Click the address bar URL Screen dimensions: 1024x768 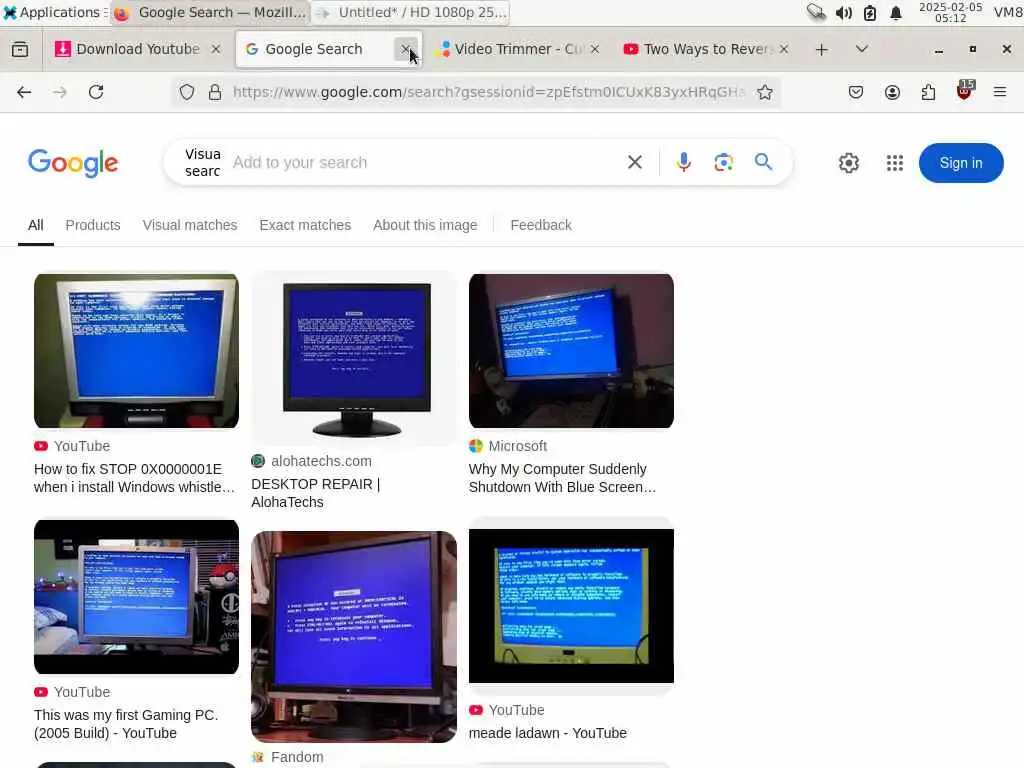click(489, 92)
